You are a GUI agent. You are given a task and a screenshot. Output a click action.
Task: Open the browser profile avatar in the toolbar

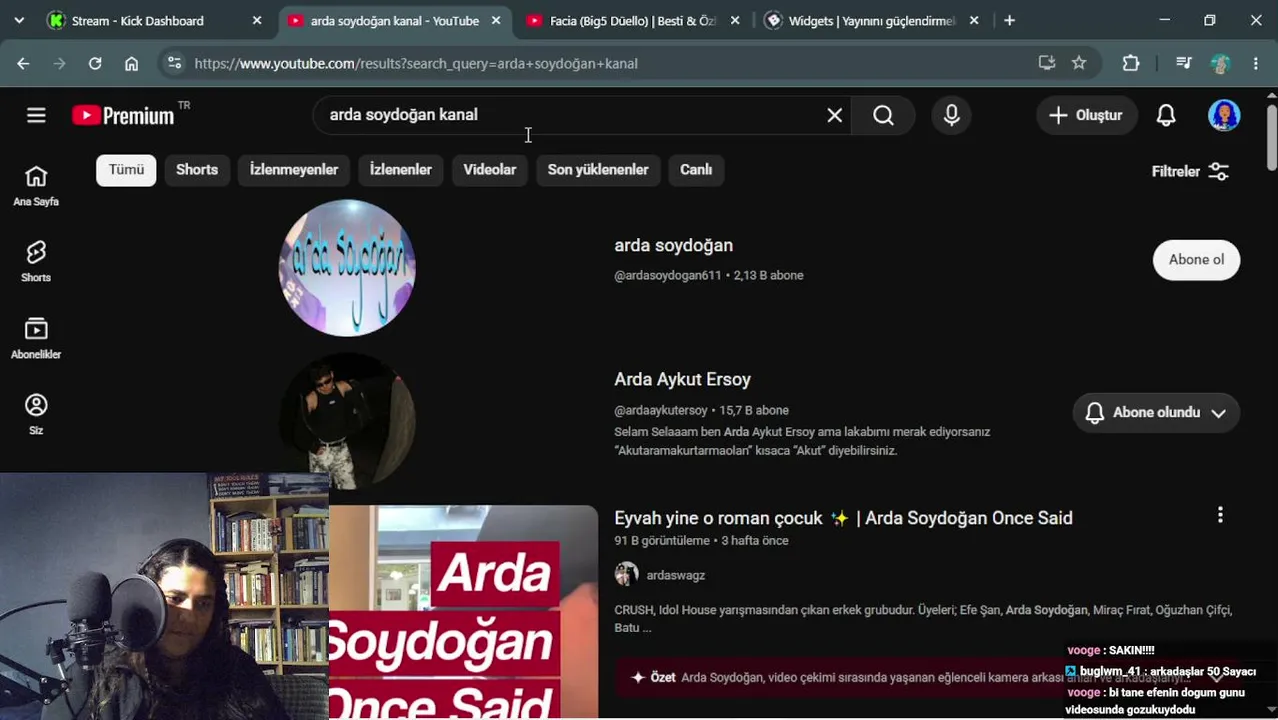(x=1220, y=63)
